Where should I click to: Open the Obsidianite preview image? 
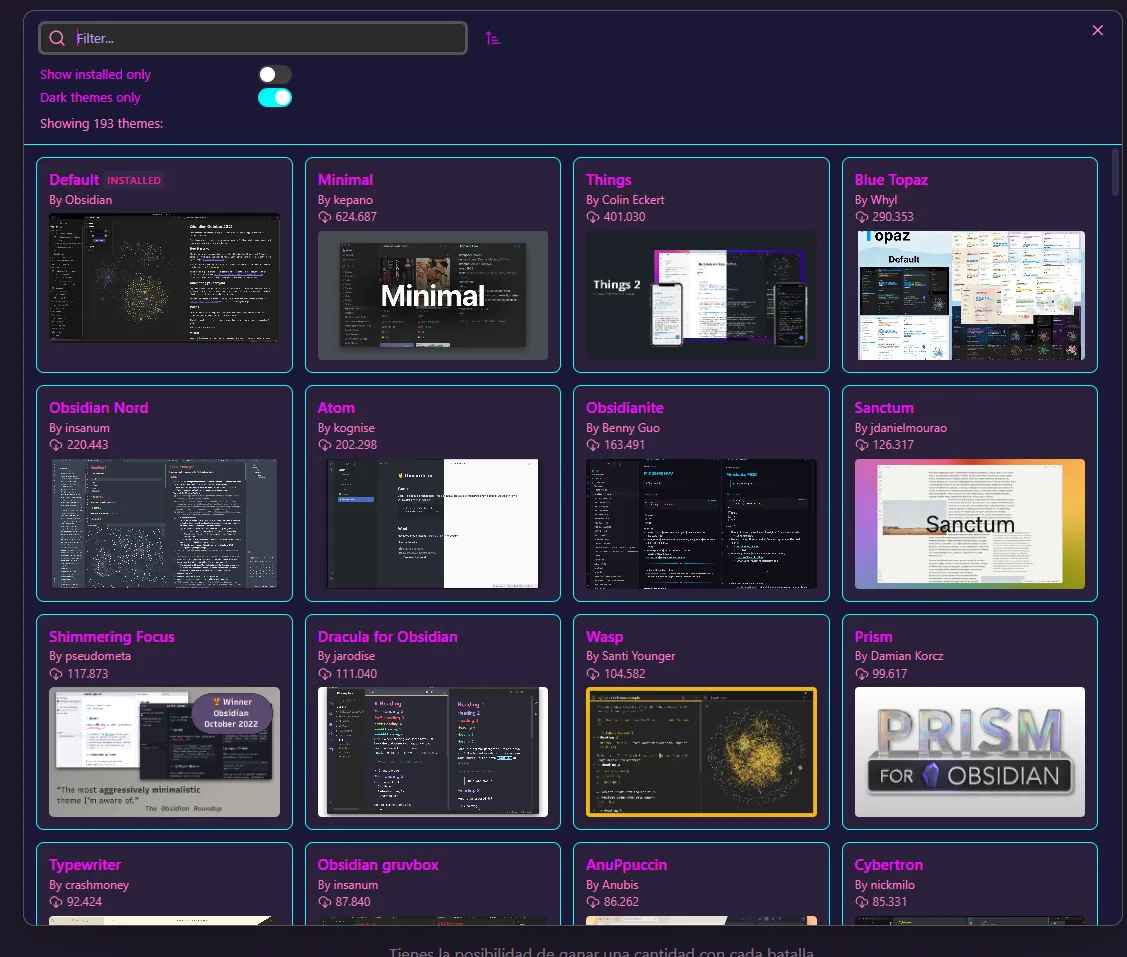pyautogui.click(x=701, y=523)
